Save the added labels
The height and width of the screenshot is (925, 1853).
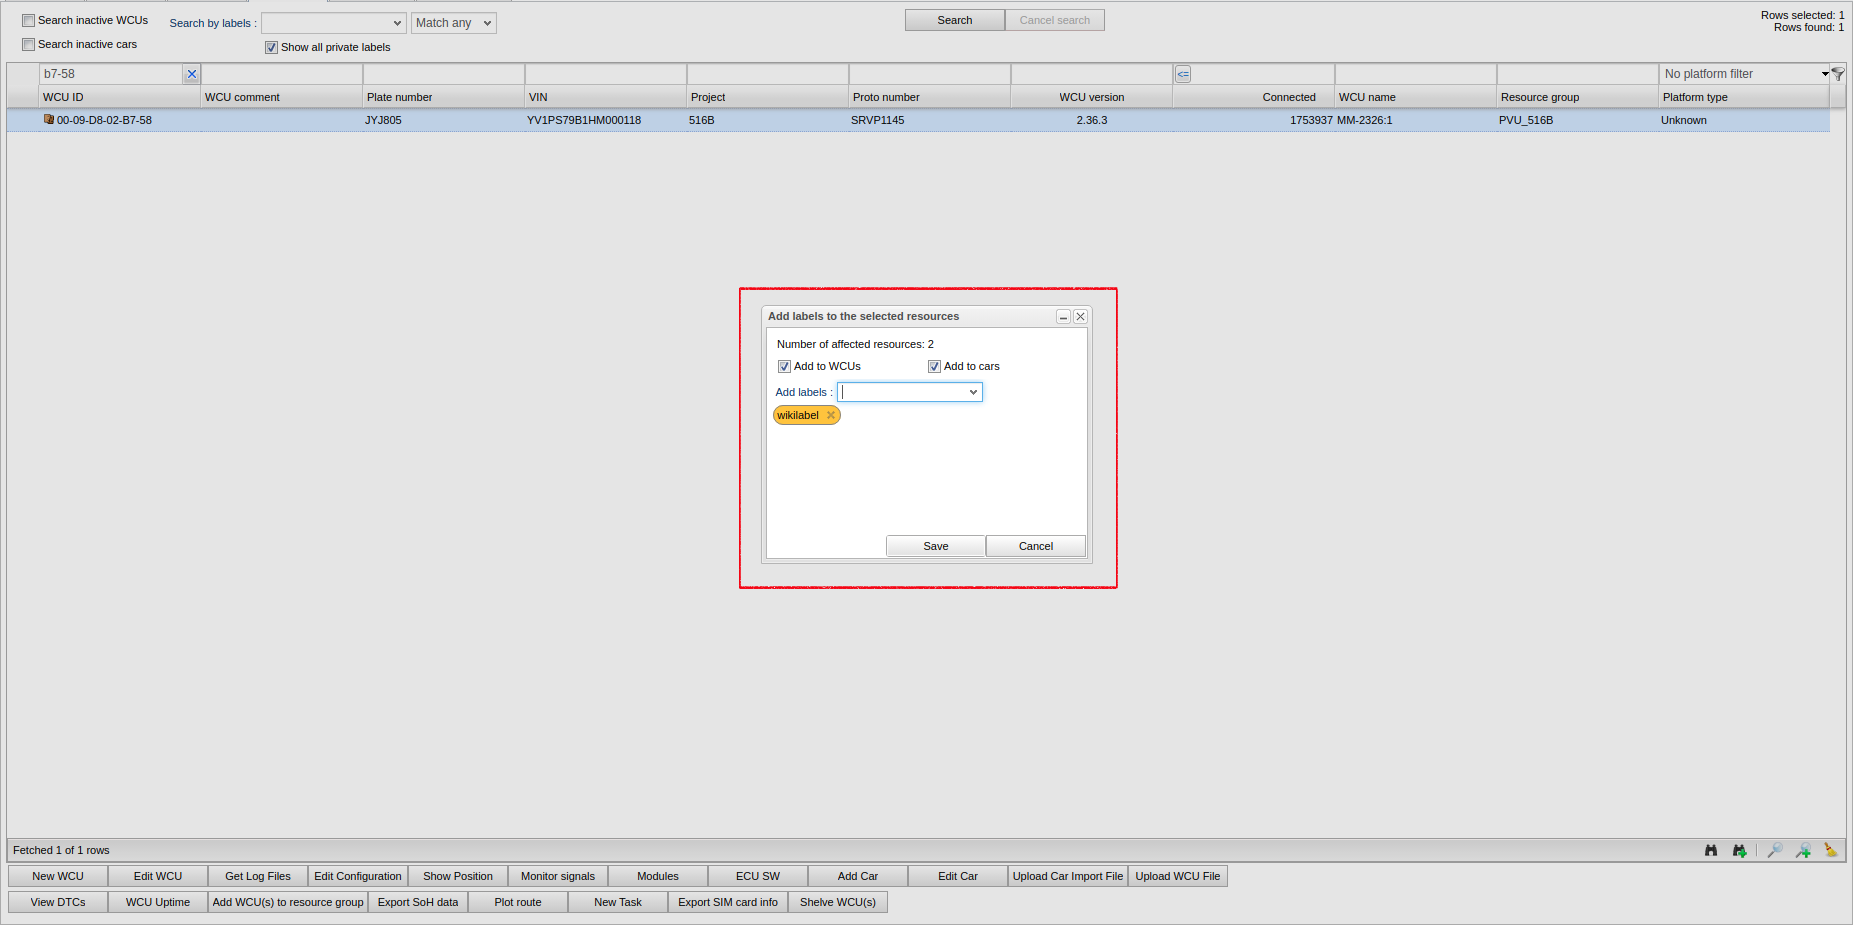(935, 546)
